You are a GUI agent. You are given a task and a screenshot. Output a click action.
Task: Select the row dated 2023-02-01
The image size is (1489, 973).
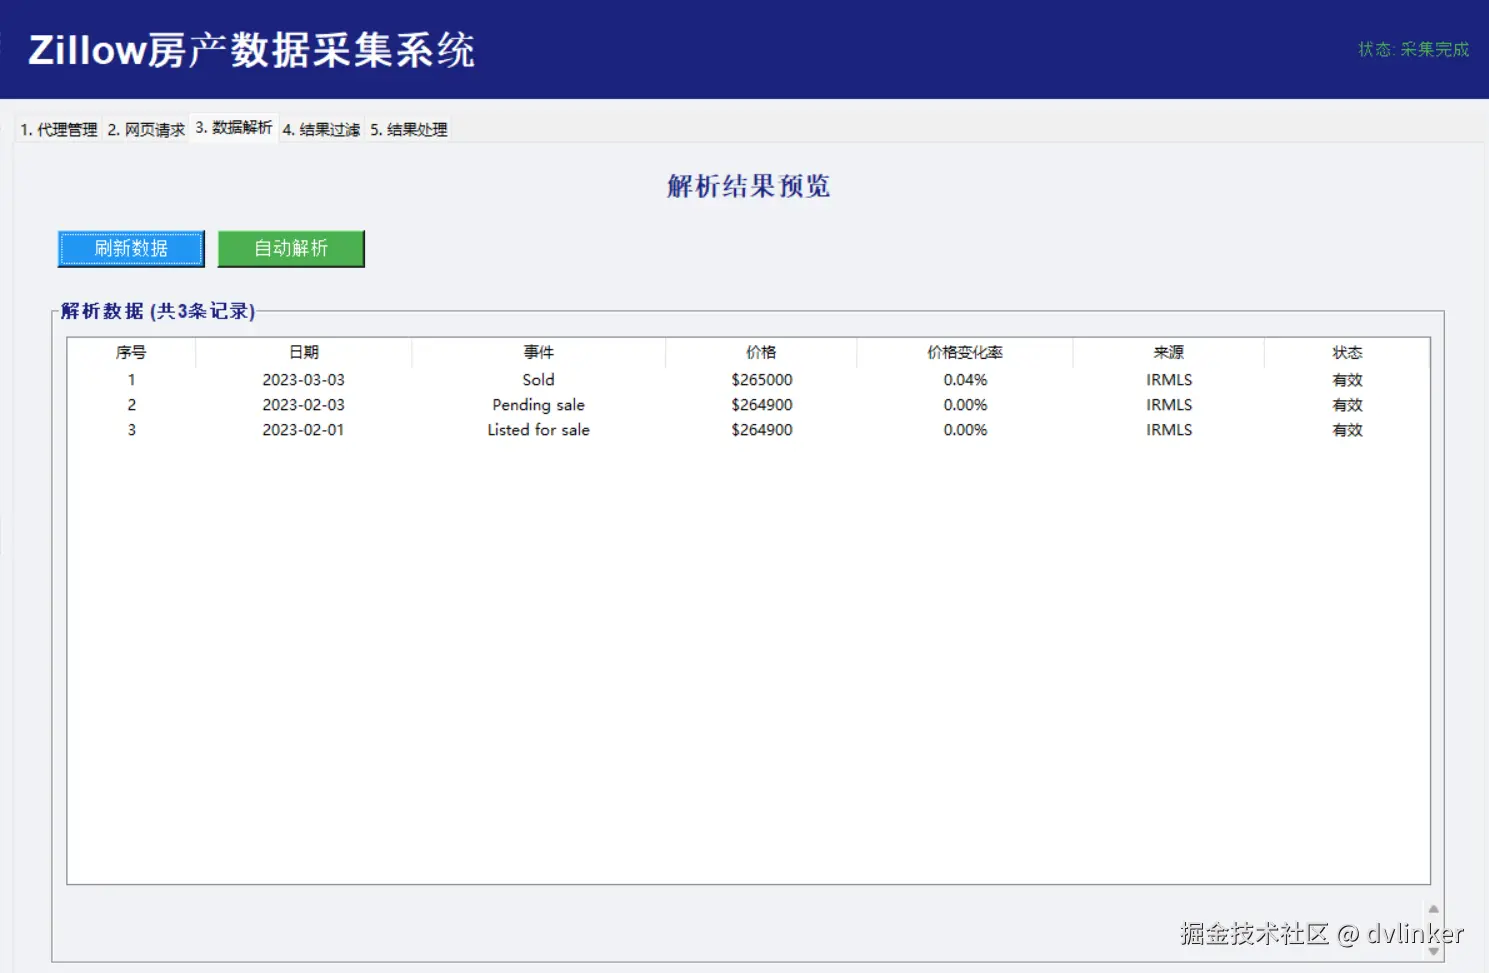tap(748, 430)
